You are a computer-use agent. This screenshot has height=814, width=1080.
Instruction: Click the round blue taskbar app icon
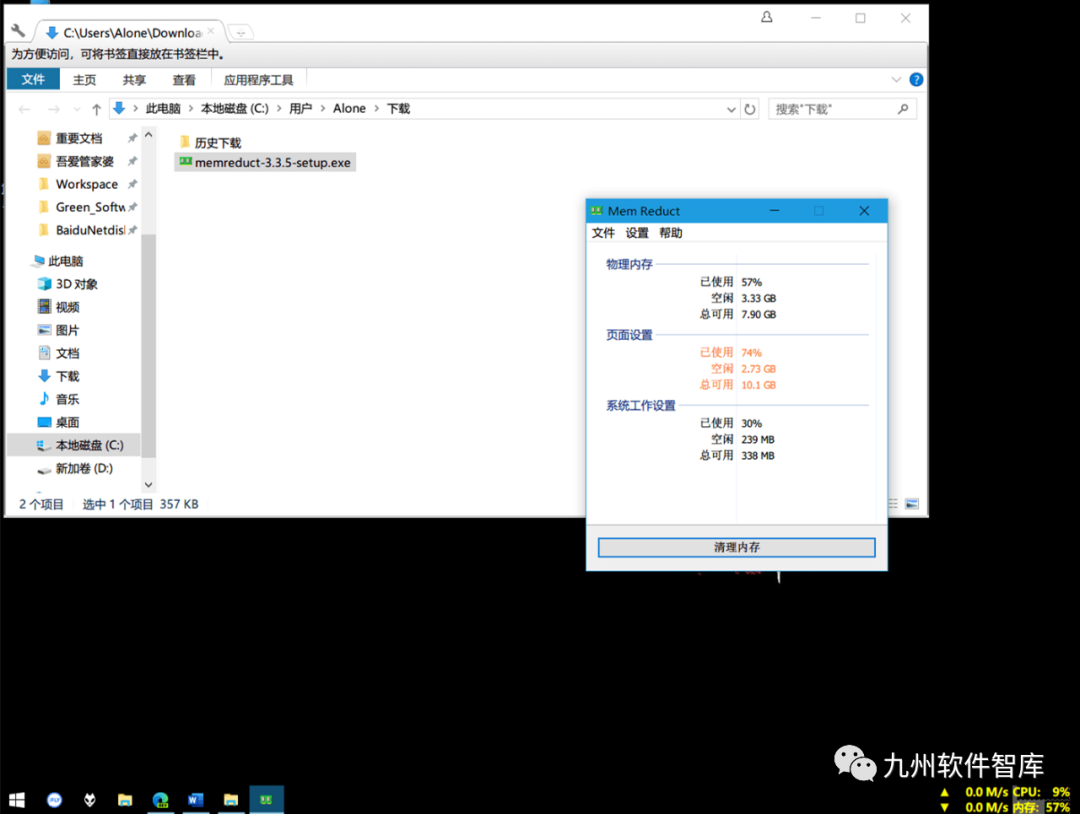(x=54, y=800)
